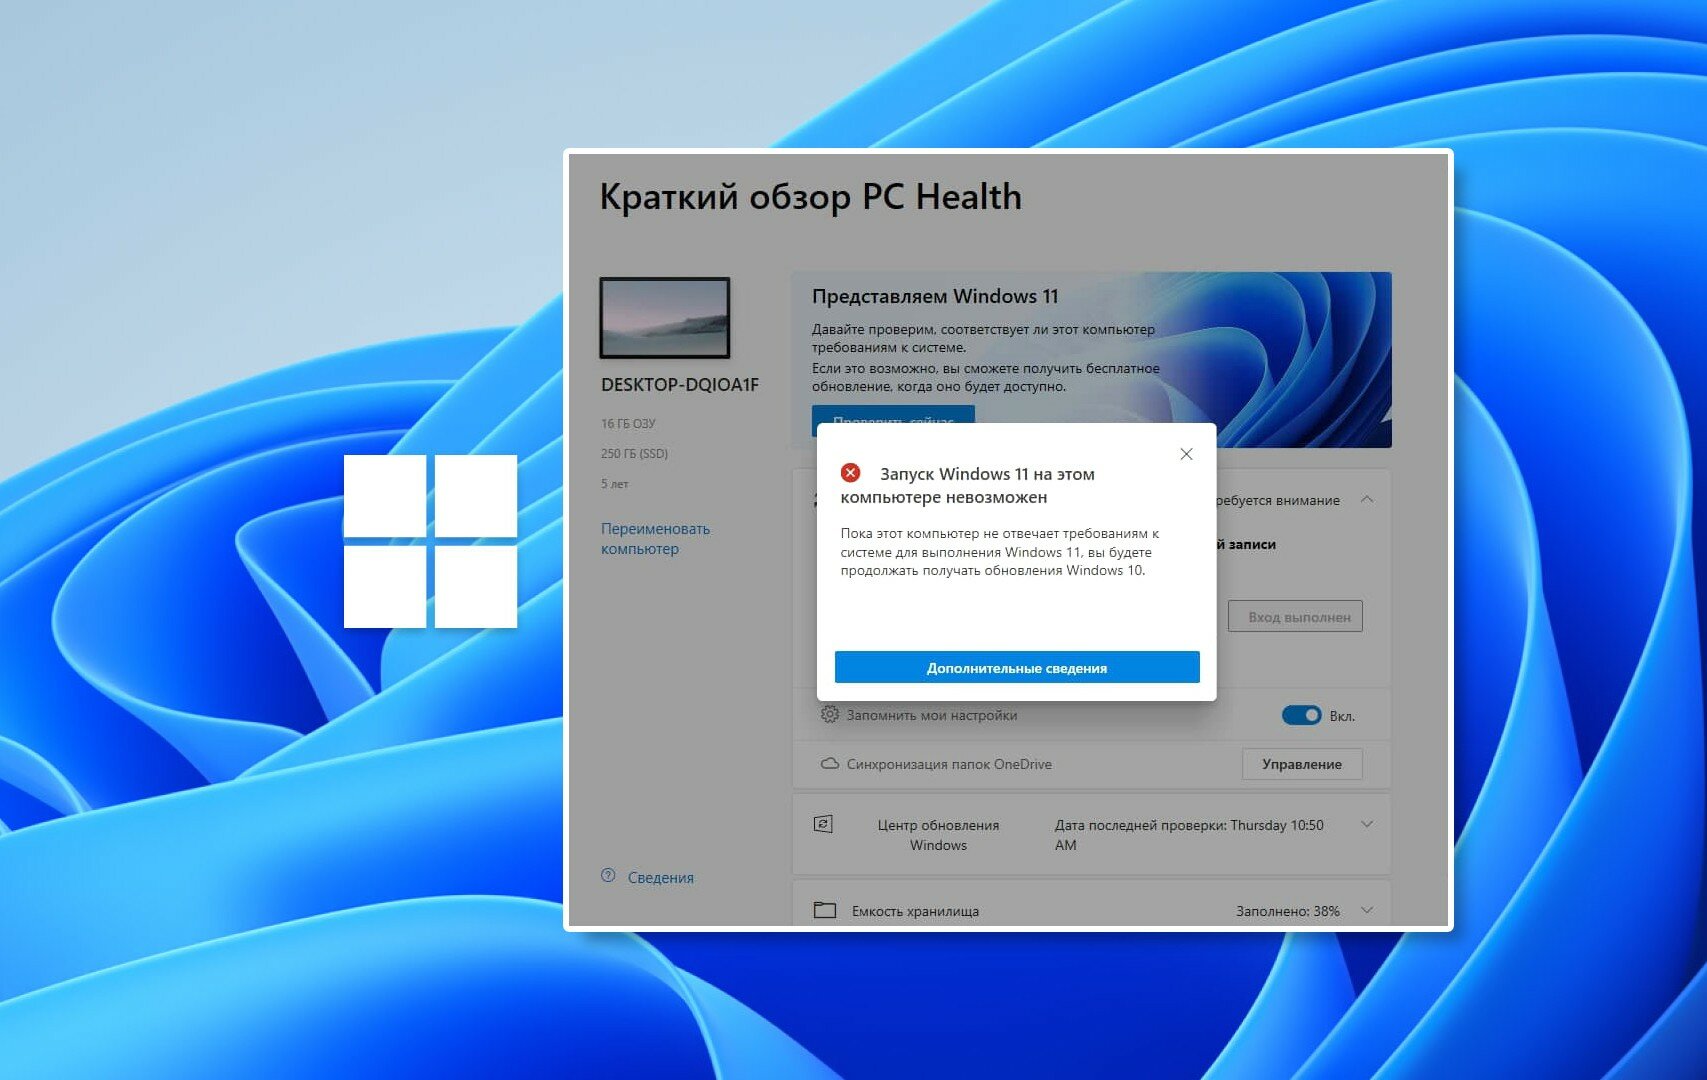Click the 16 ГБ ОЗУ text
The width and height of the screenshot is (1707, 1080).
click(628, 424)
